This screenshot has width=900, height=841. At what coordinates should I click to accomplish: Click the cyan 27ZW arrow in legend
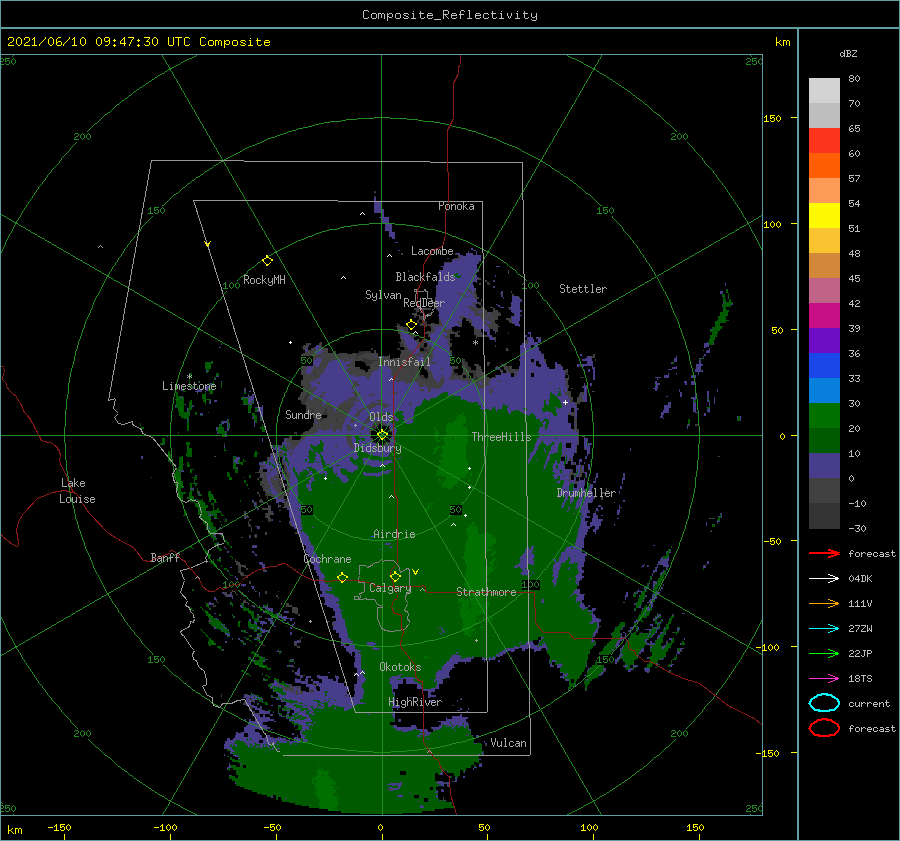824,629
